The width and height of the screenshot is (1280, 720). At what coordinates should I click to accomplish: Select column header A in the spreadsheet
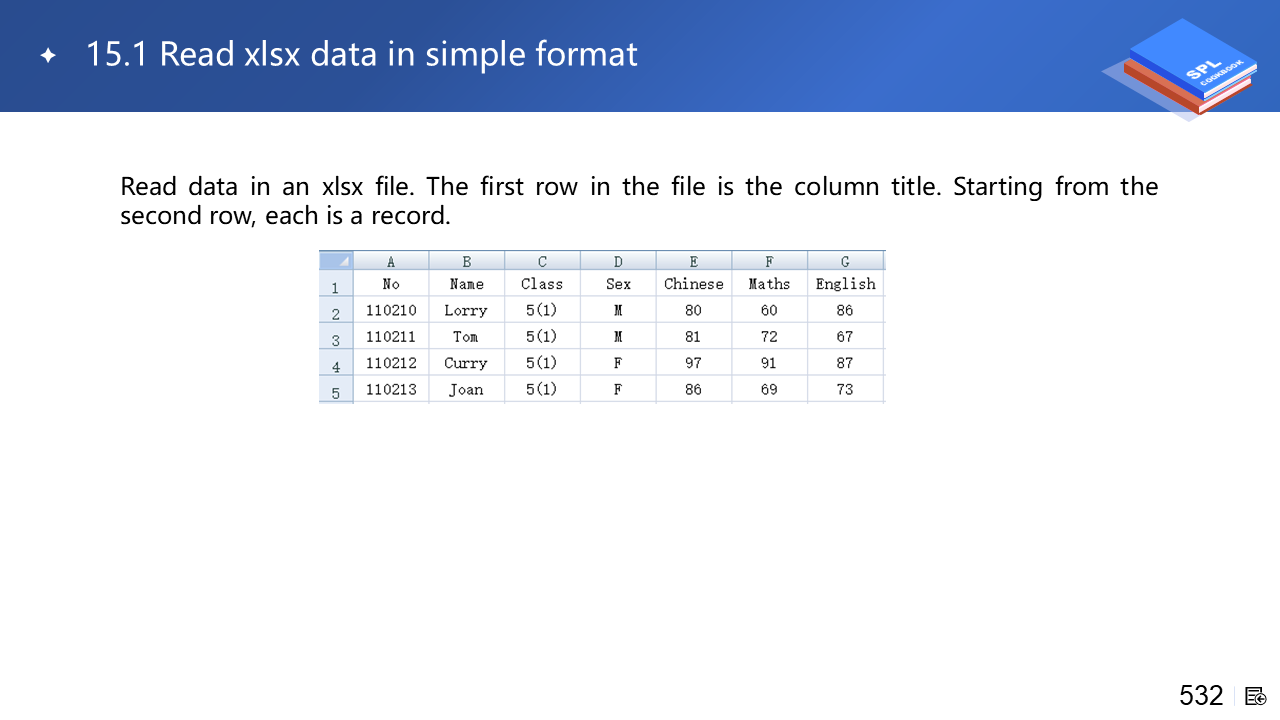point(391,261)
